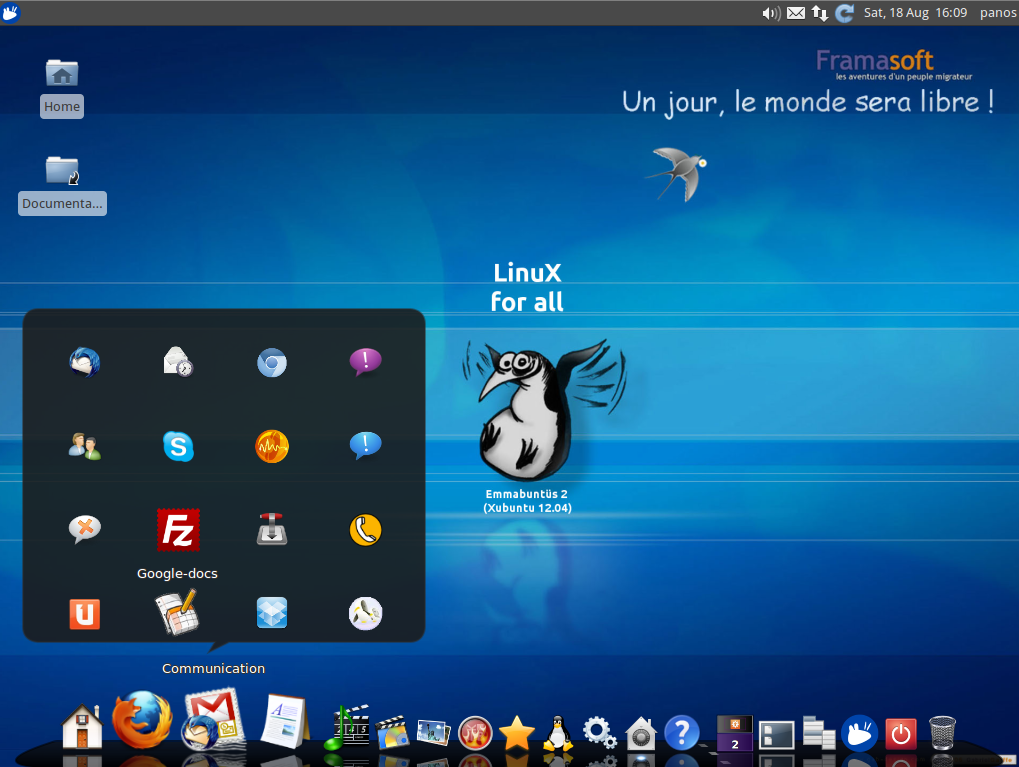Image resolution: width=1019 pixels, height=767 pixels.
Task: Open the XChat speech bubble icon
Action: click(x=84, y=530)
